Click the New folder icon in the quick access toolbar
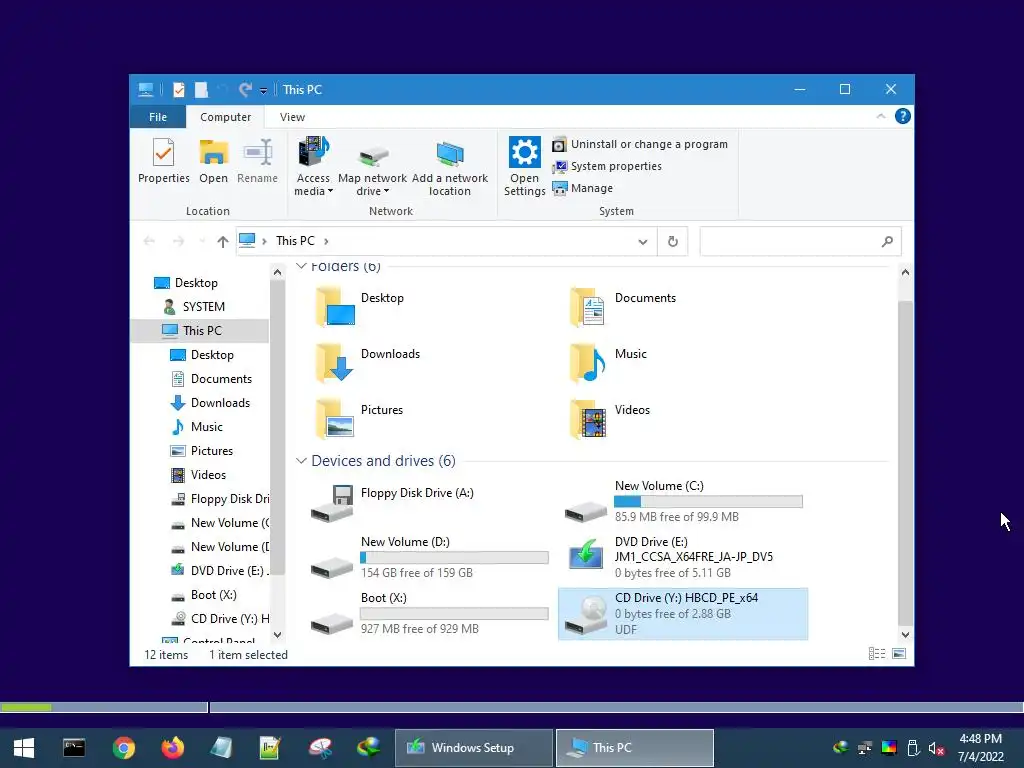Screen dimensions: 1024x768 pos(201,89)
